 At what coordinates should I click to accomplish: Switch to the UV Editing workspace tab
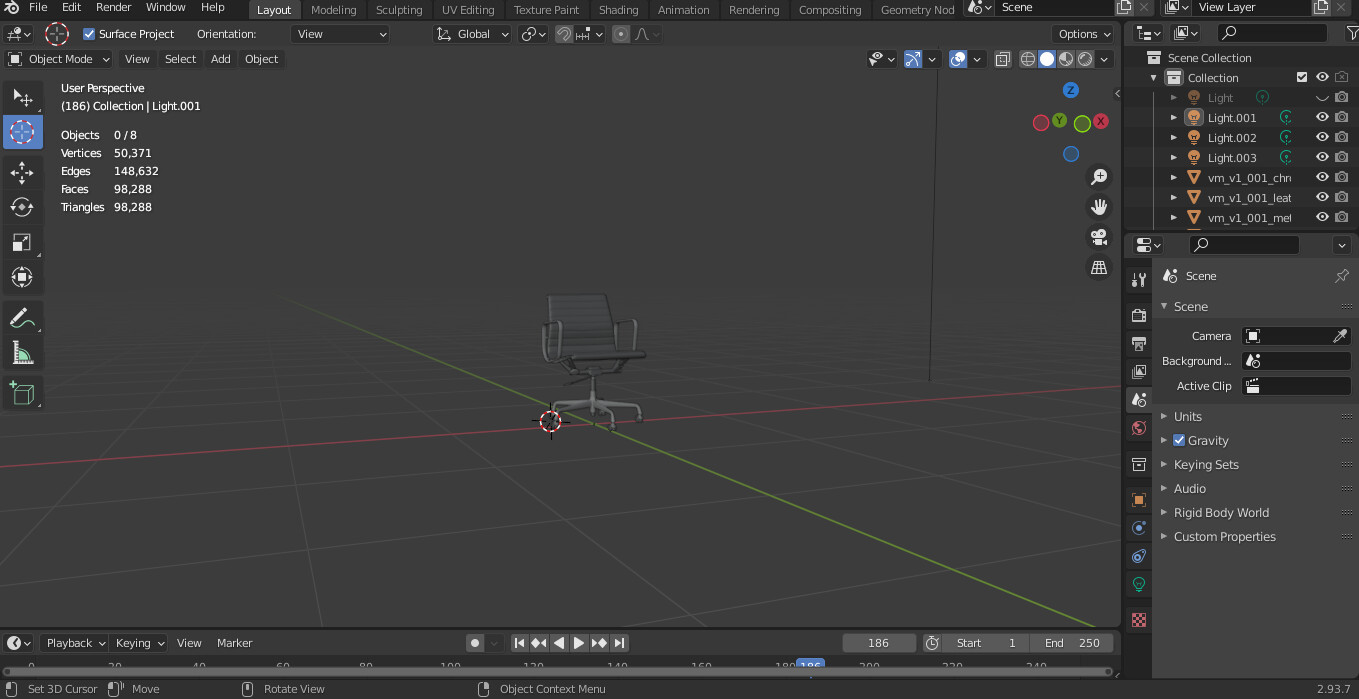[468, 10]
